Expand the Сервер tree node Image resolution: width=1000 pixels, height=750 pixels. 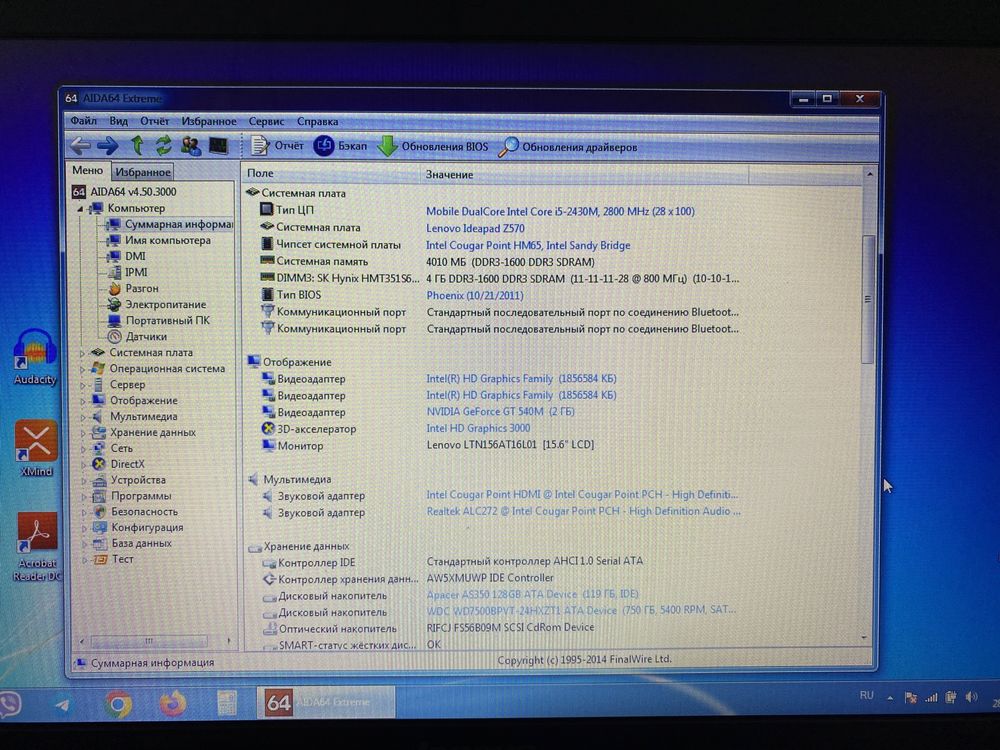82,385
